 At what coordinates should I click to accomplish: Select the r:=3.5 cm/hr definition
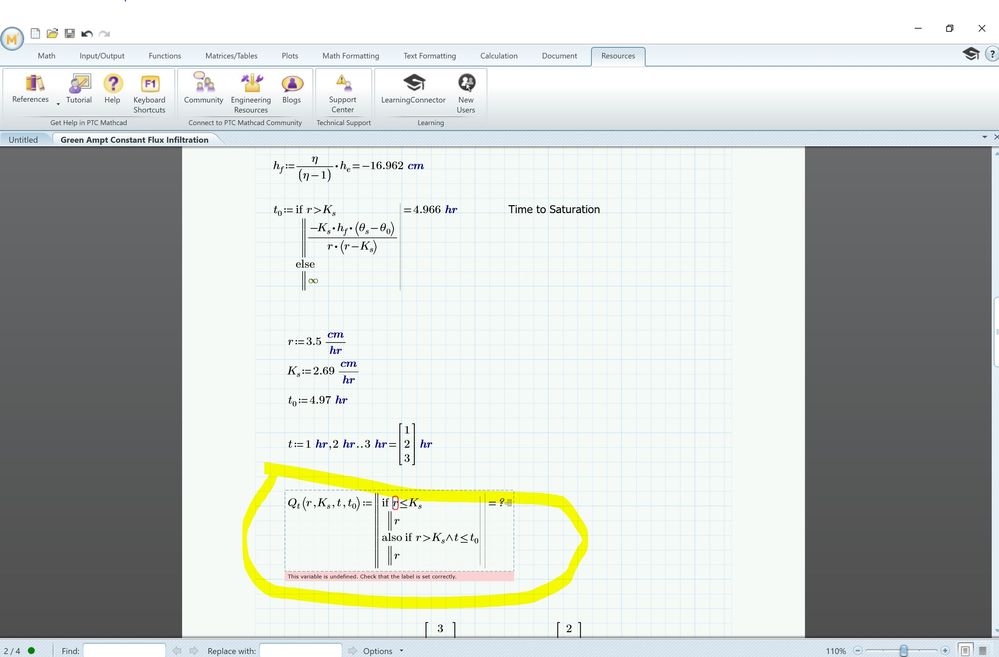(x=316, y=342)
